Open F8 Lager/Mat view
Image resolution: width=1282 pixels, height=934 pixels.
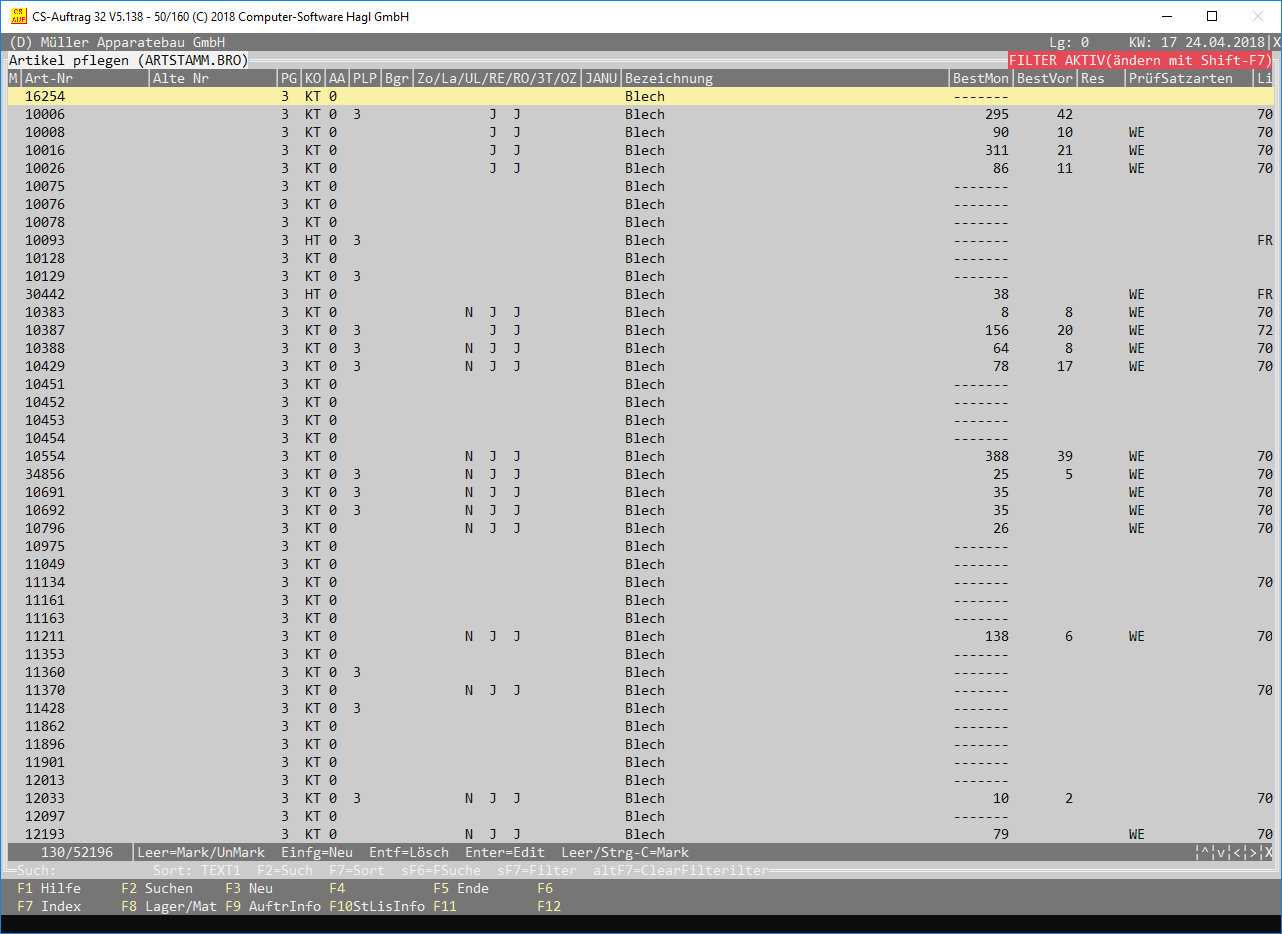coord(168,906)
